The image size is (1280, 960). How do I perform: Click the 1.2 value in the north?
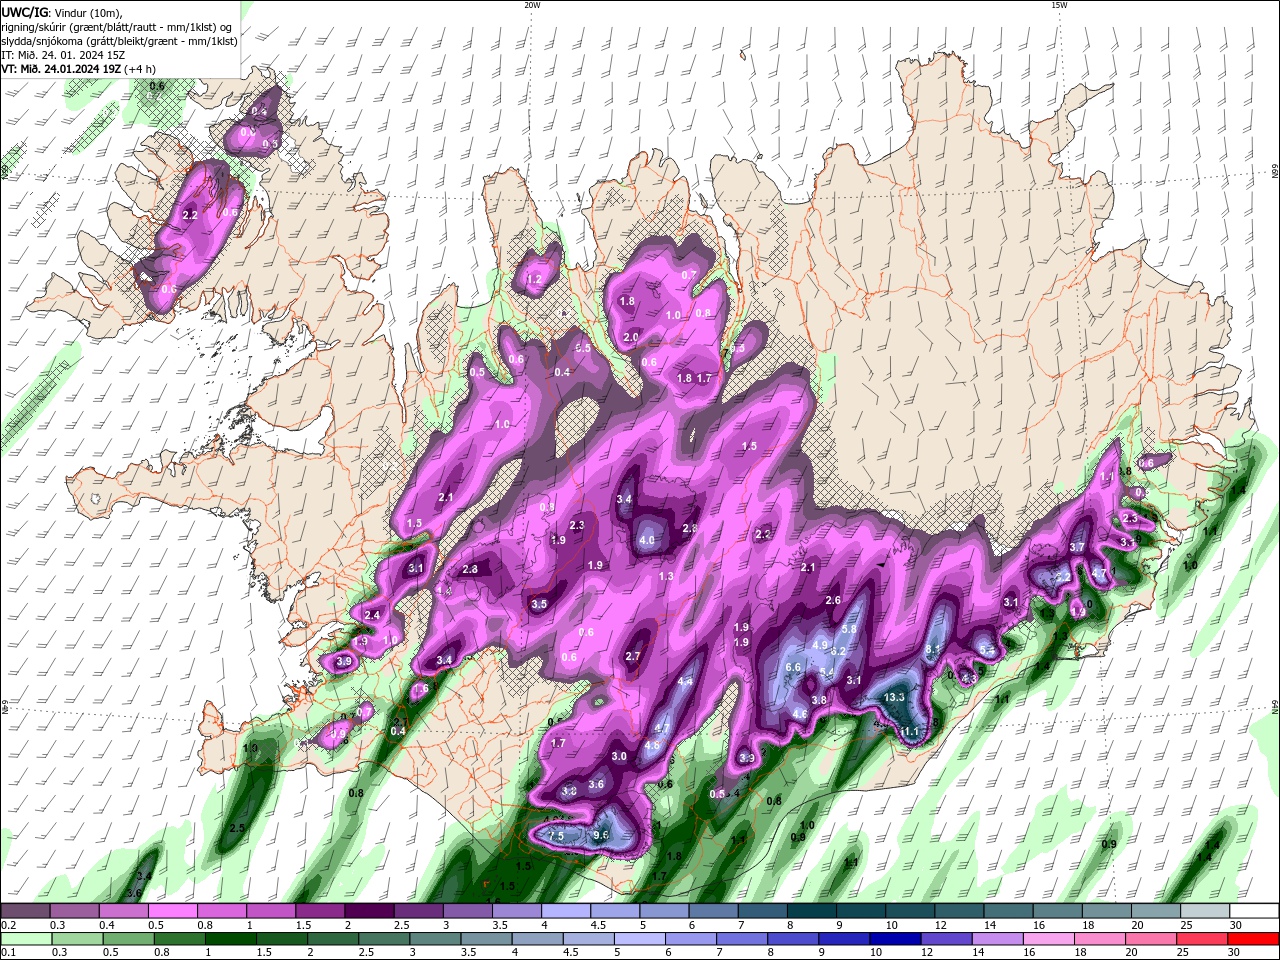[534, 280]
